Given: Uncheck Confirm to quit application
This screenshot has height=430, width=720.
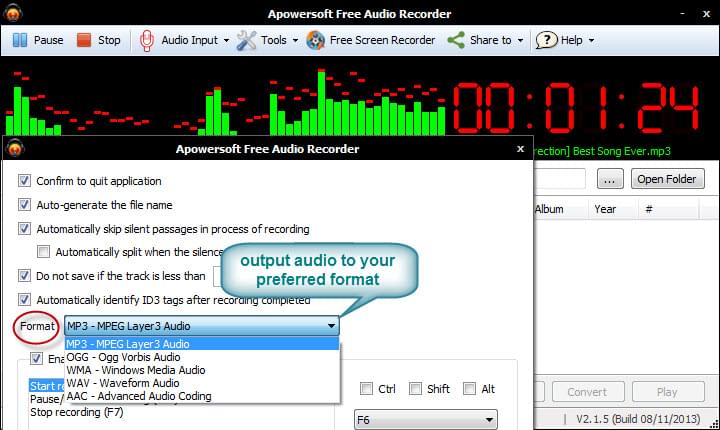Looking at the screenshot, I should (x=24, y=181).
